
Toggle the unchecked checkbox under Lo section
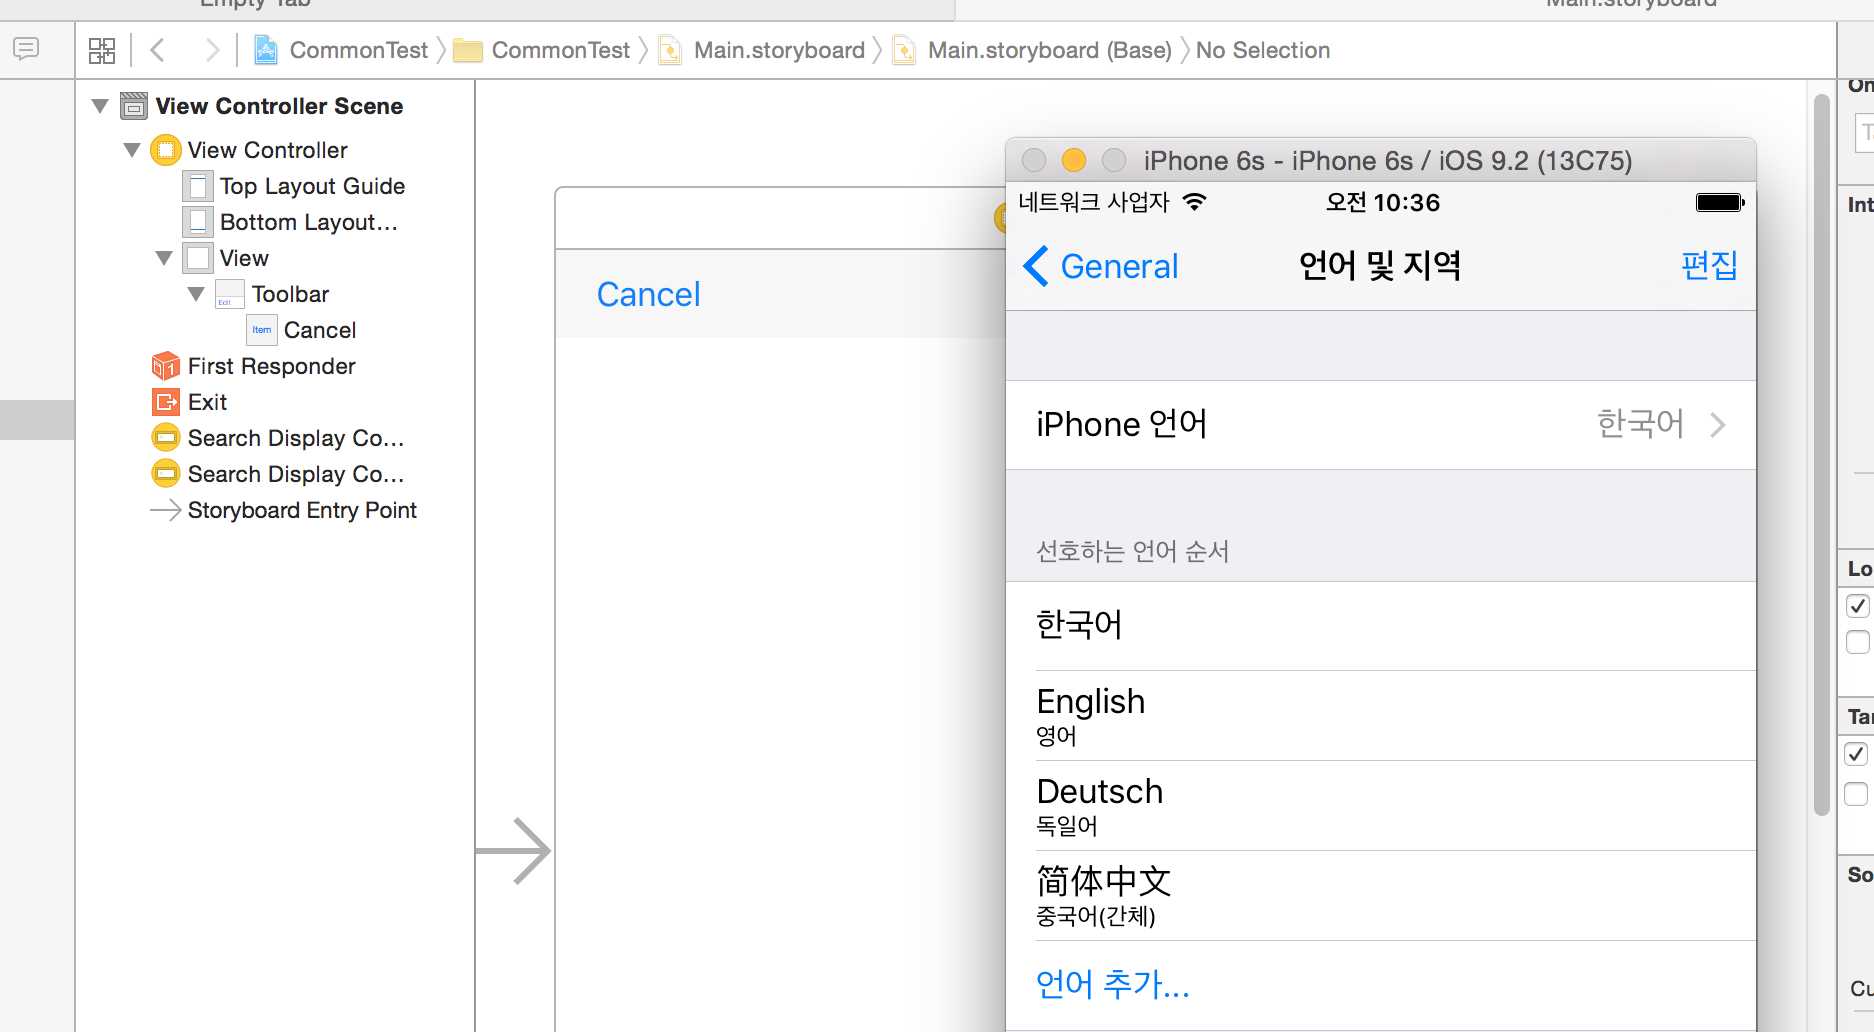click(x=1858, y=642)
